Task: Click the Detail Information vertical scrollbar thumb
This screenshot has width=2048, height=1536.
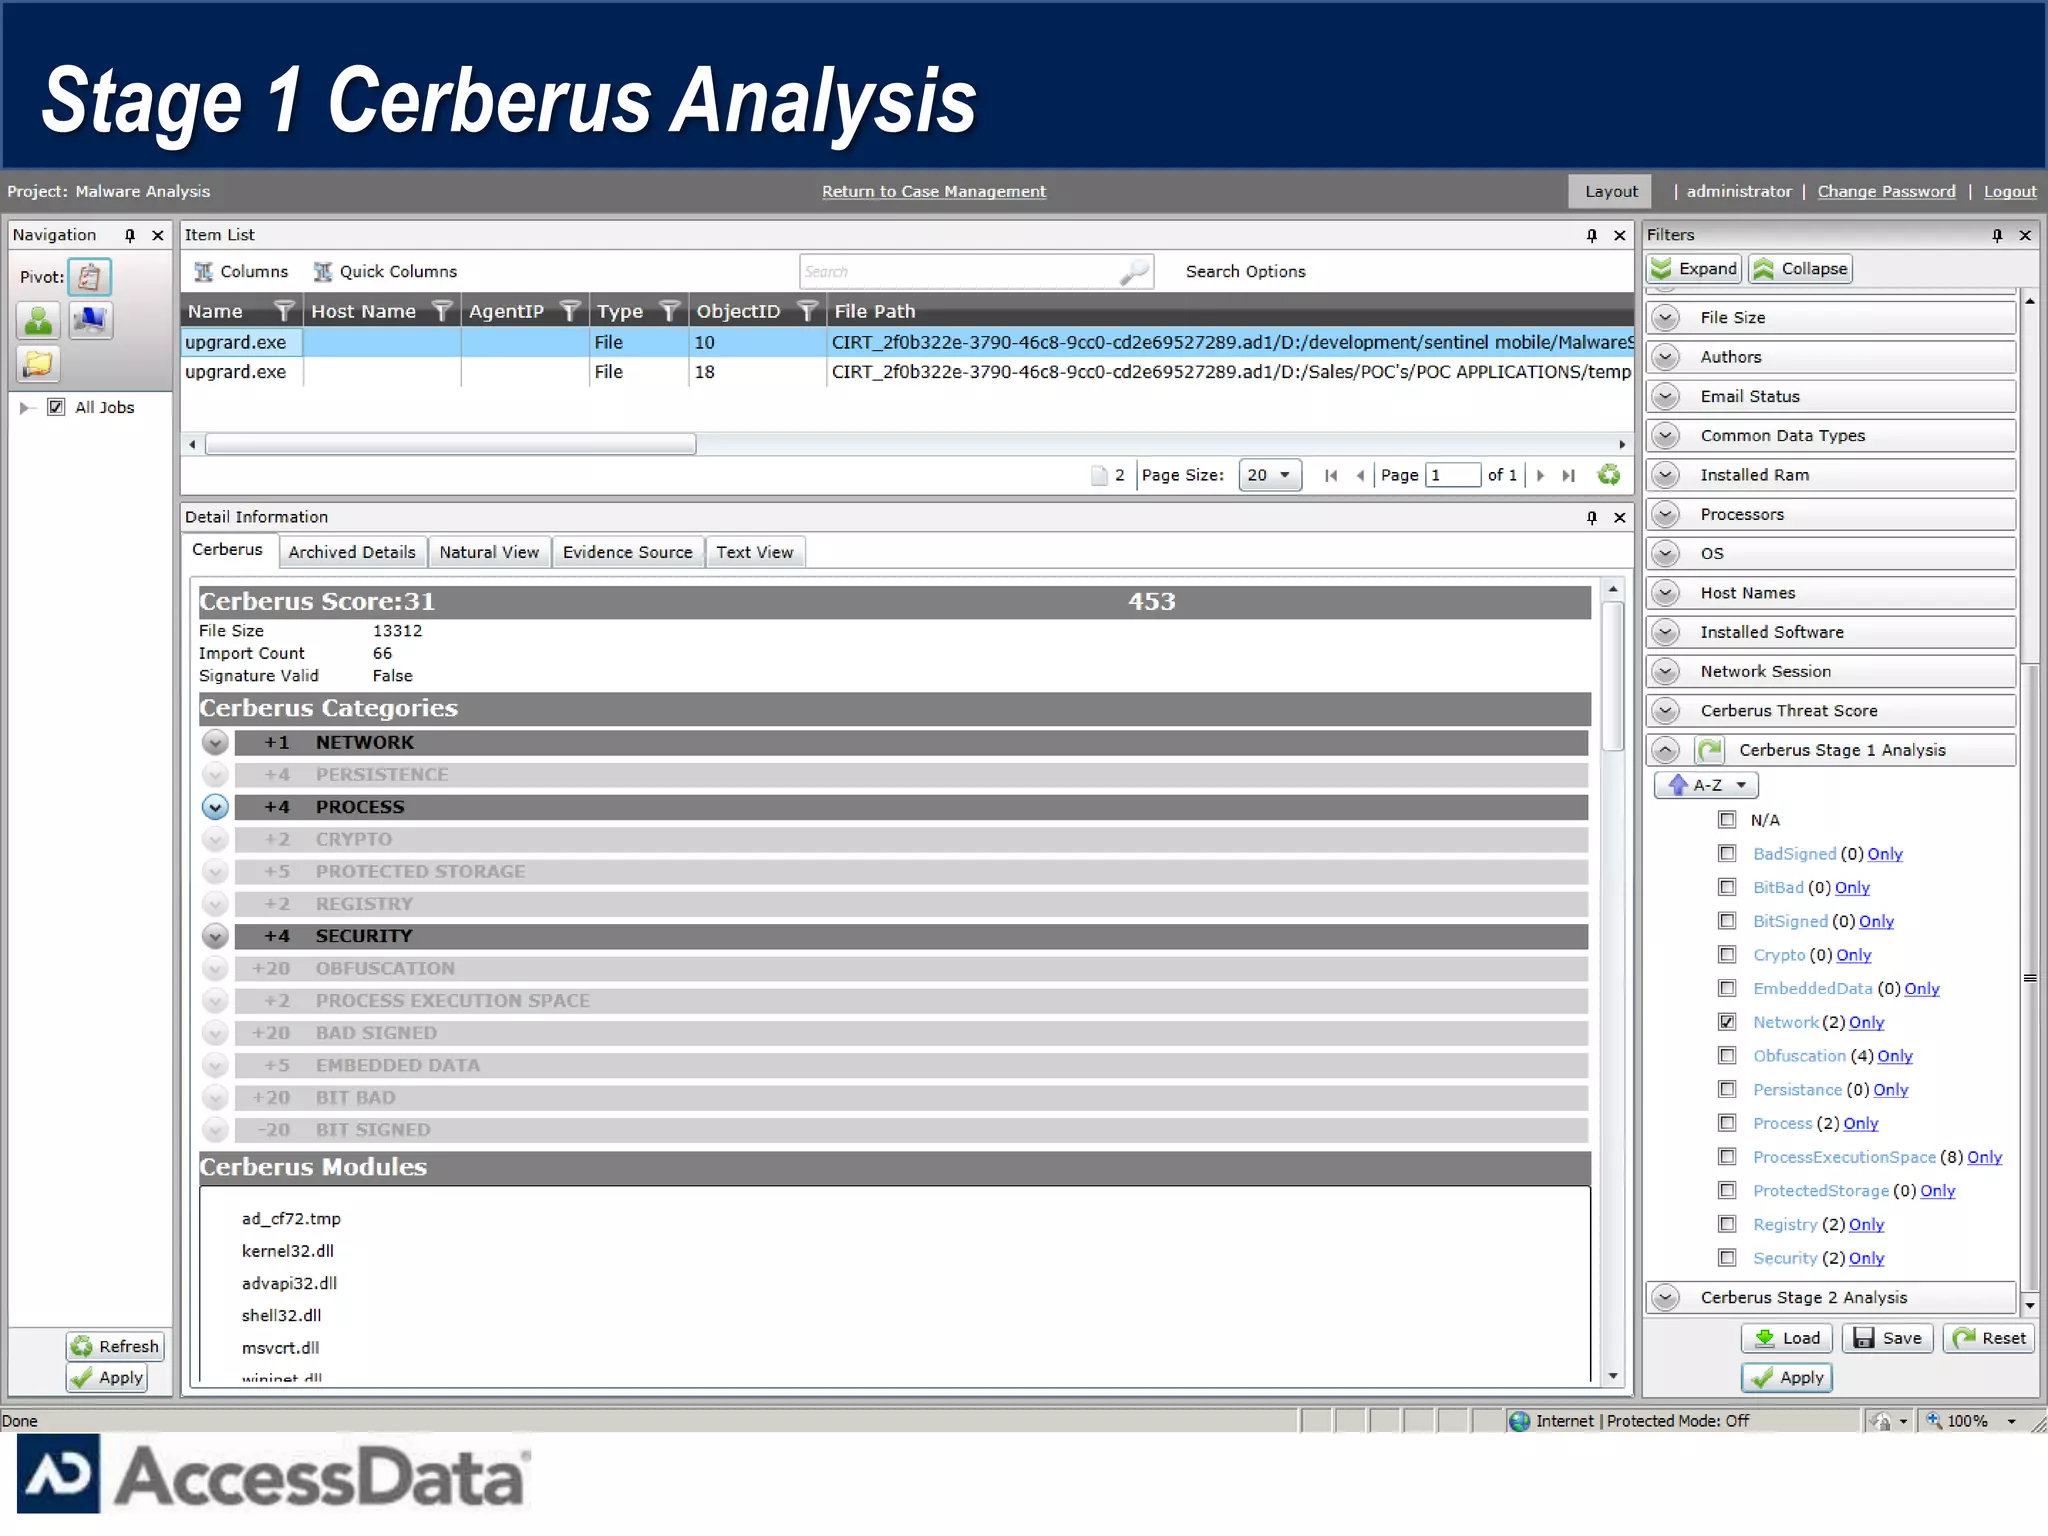Action: [1613, 676]
